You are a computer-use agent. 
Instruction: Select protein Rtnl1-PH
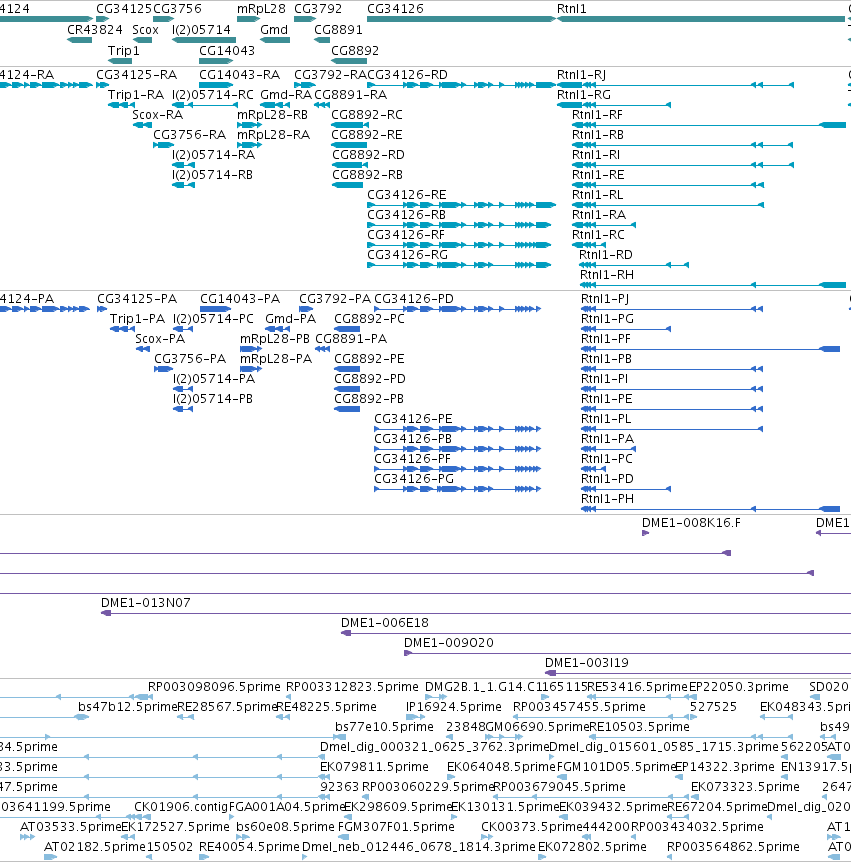[x=607, y=499]
